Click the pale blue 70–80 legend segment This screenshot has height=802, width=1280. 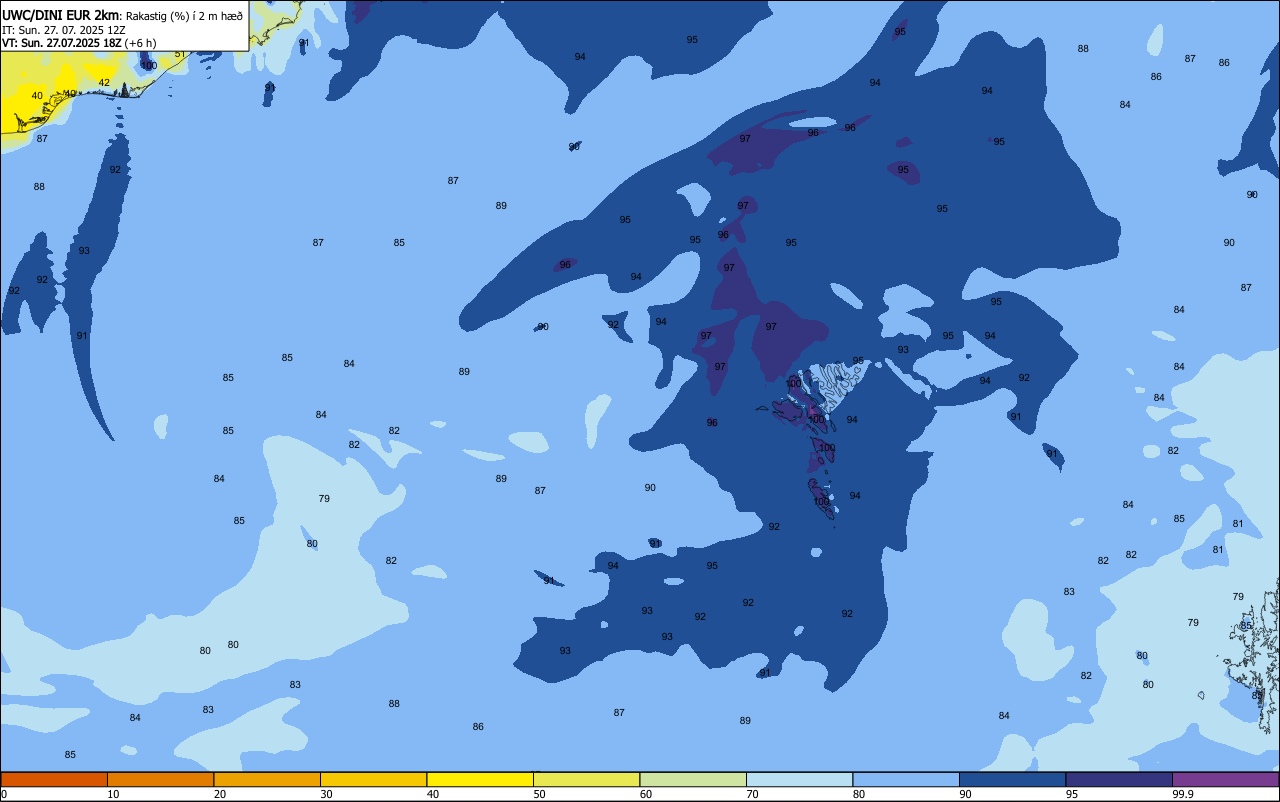pos(799,779)
